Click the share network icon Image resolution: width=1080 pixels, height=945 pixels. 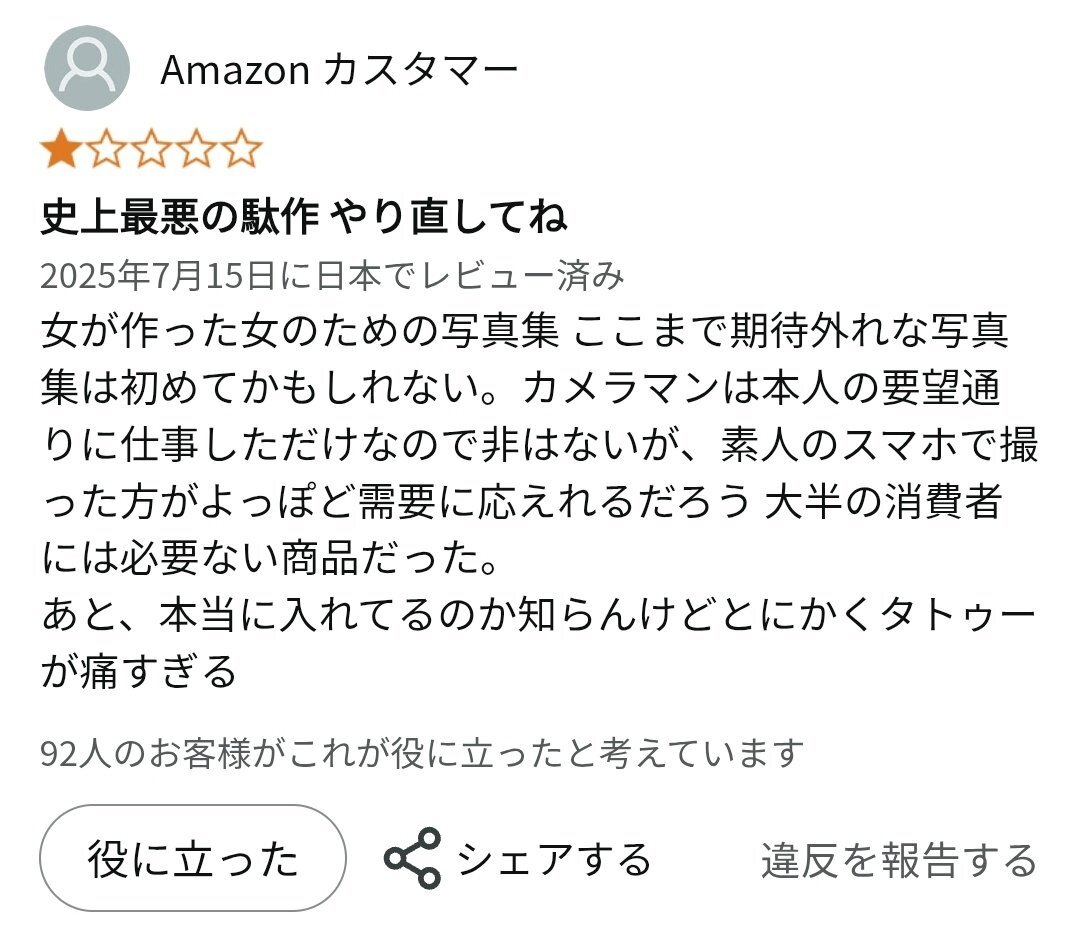click(x=413, y=858)
